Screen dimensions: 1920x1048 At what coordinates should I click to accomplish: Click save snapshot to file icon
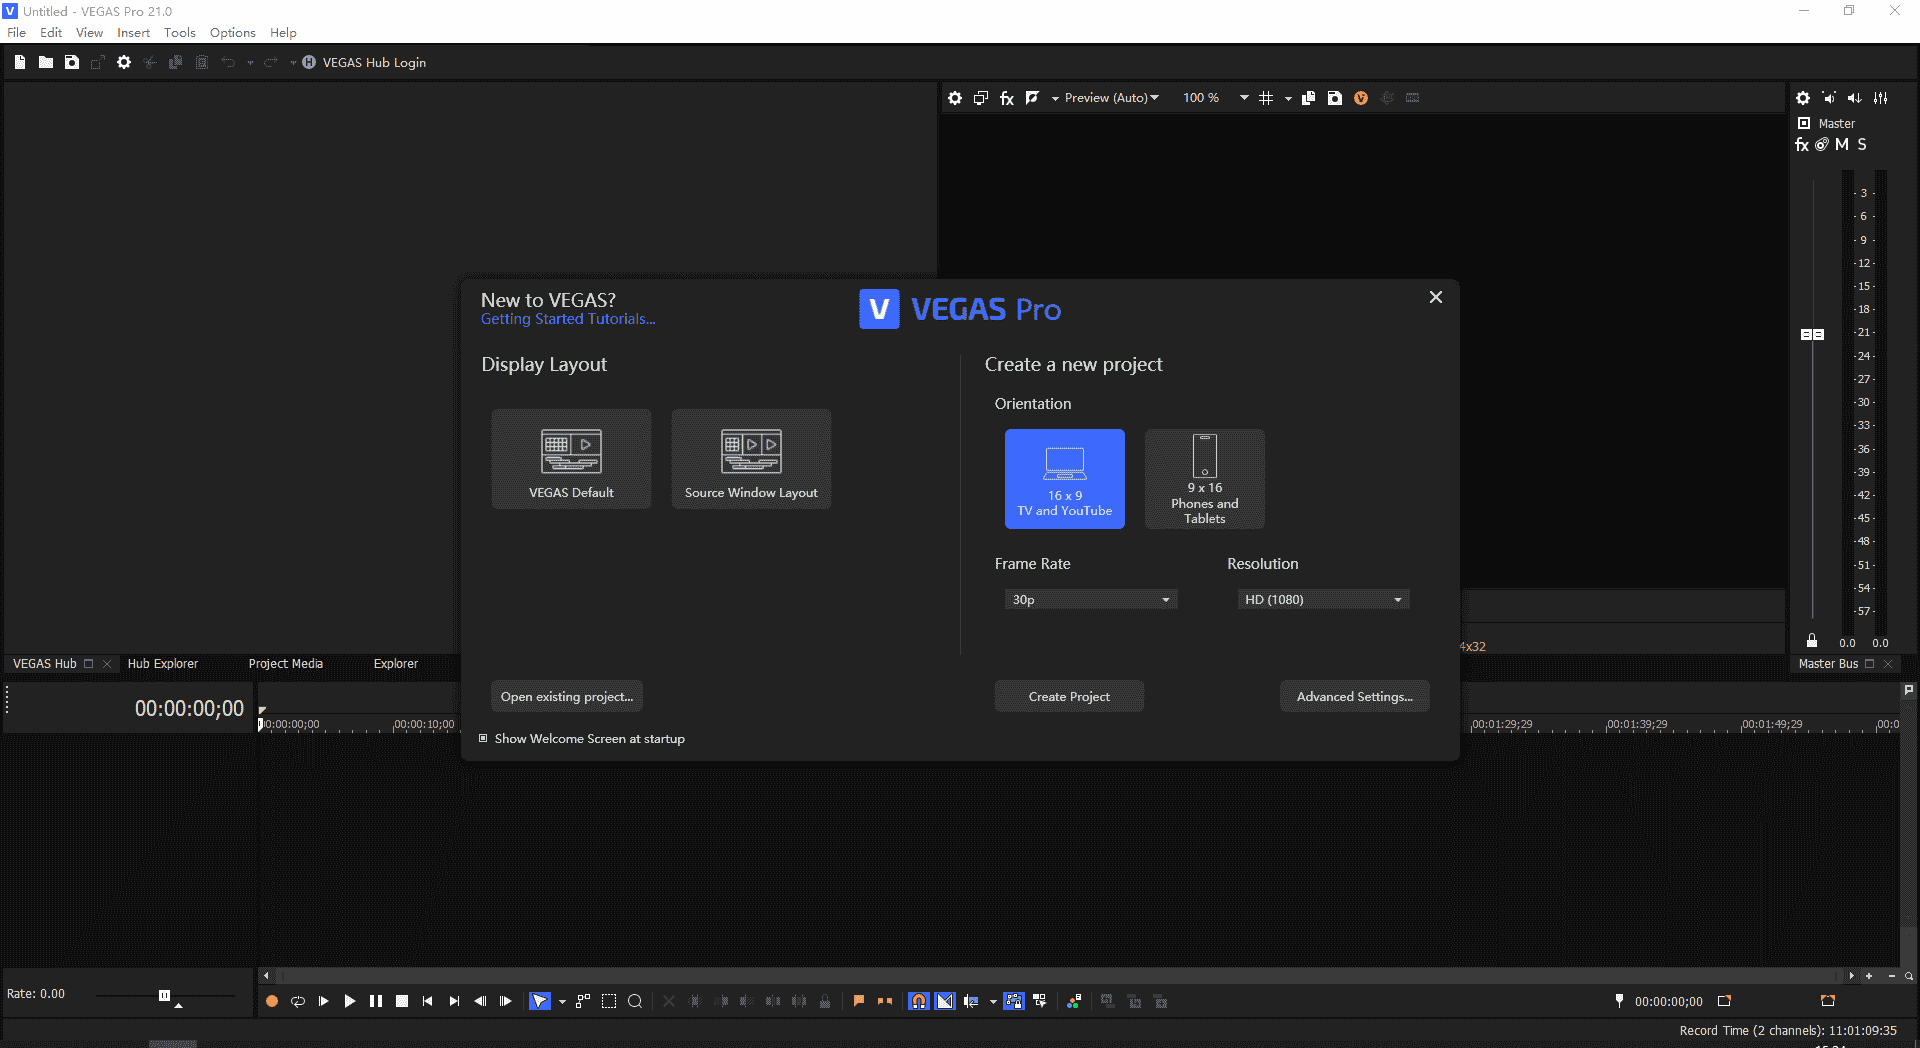1334,98
